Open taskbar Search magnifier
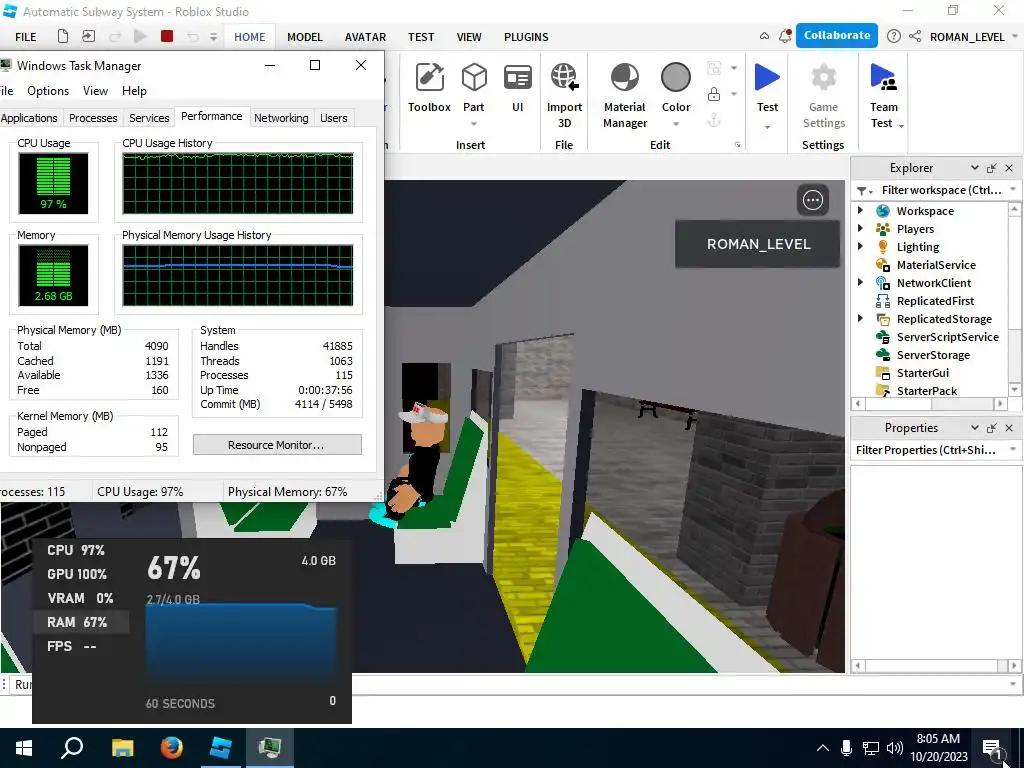This screenshot has width=1024, height=768. (x=72, y=748)
